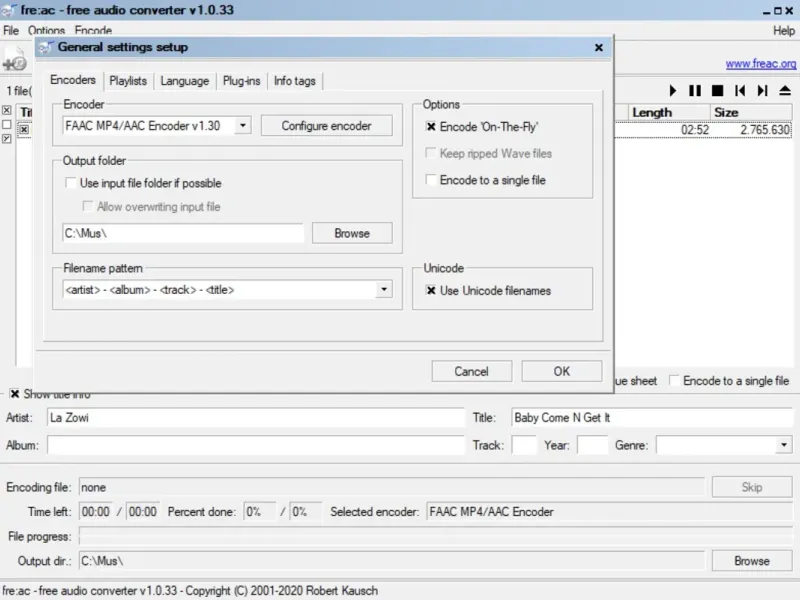Jump to previous track icon
This screenshot has height=600, width=800.
pos(740,91)
